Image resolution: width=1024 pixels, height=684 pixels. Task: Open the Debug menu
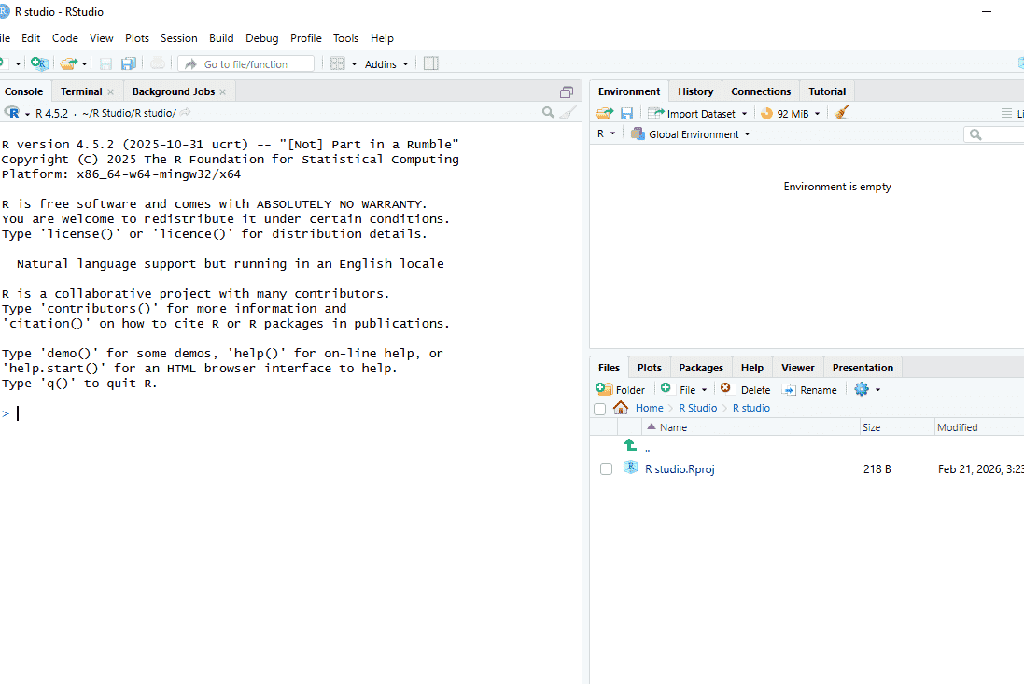261,38
